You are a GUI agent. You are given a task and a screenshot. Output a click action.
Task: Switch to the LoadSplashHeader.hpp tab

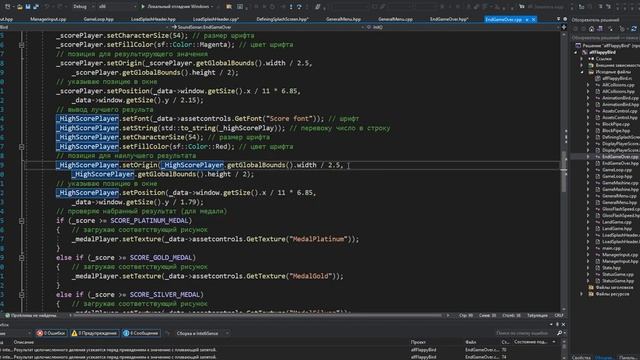[153, 19]
